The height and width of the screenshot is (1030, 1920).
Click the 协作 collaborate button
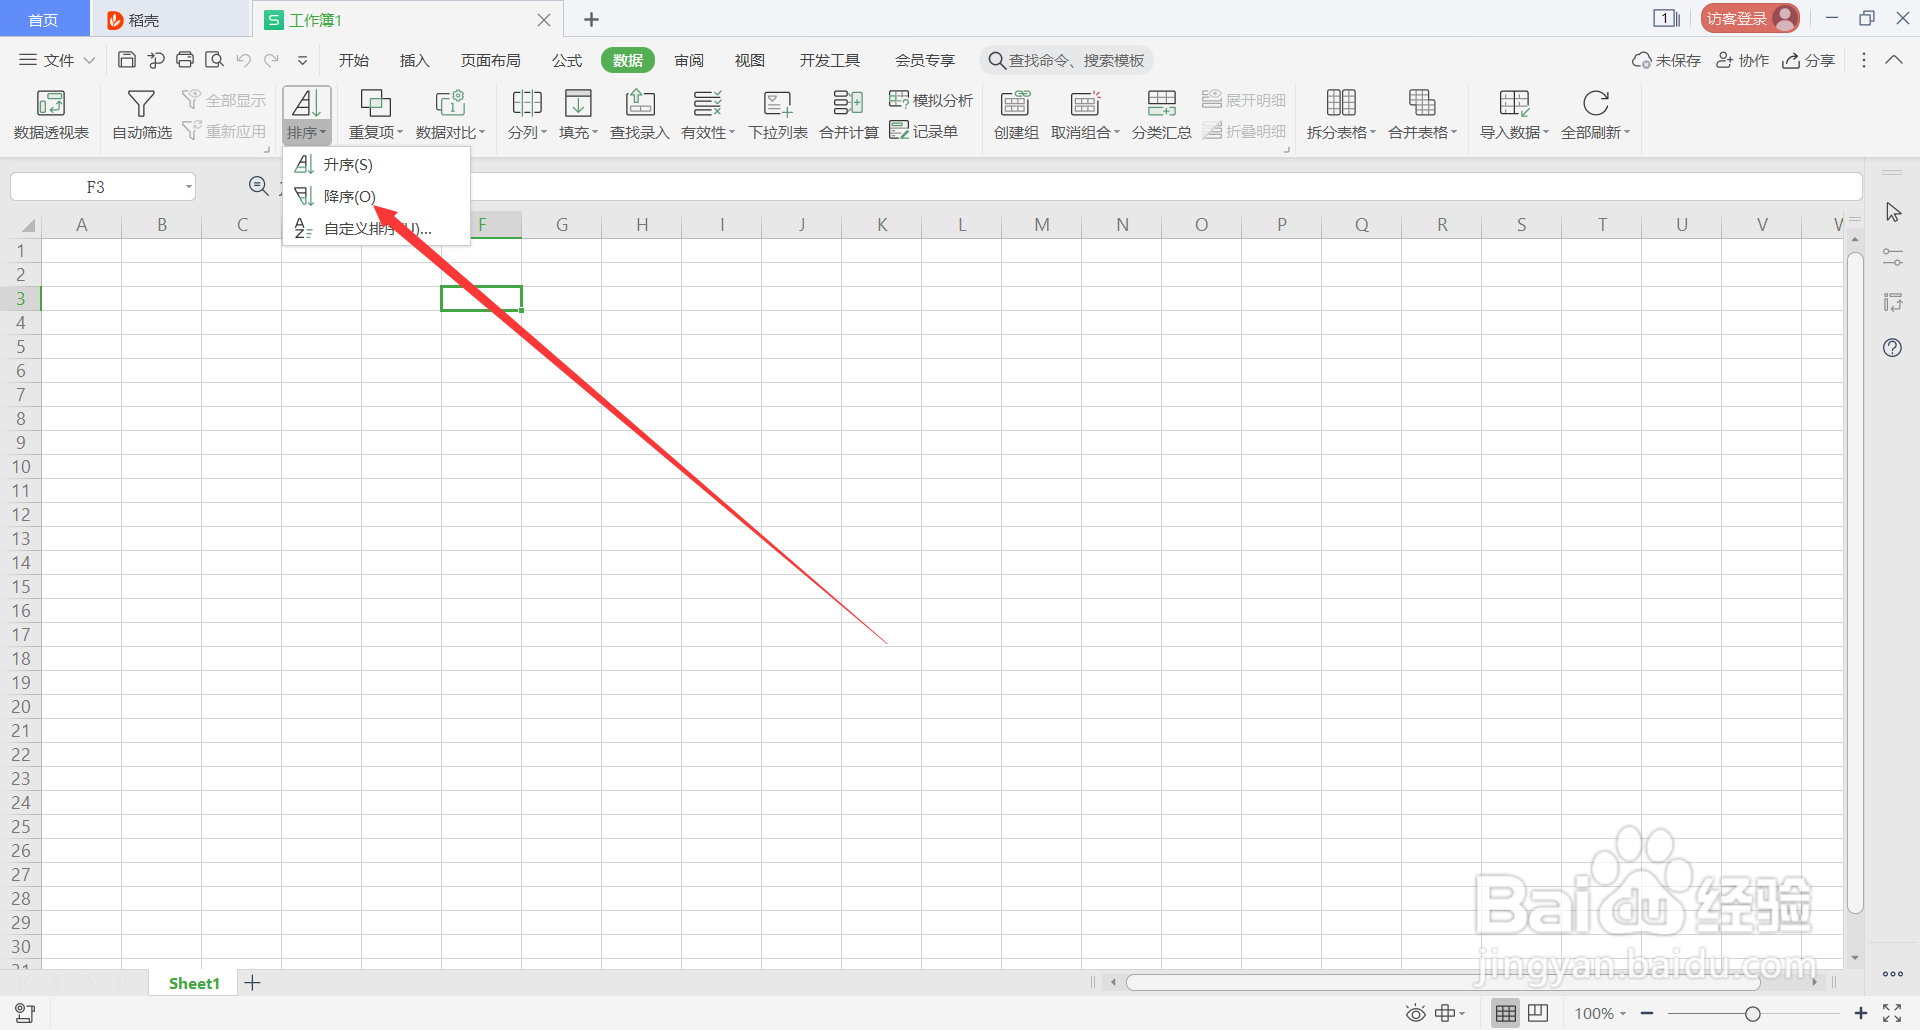[1742, 60]
